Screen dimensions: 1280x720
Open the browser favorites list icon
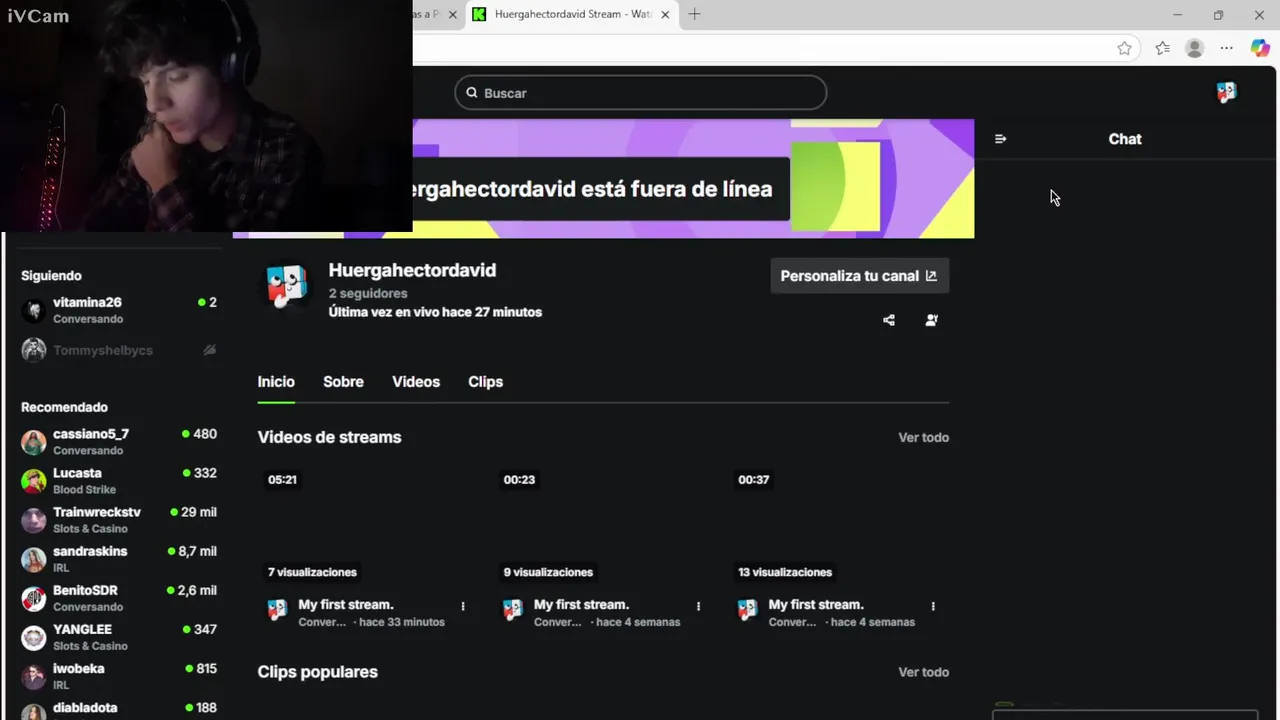[1162, 48]
